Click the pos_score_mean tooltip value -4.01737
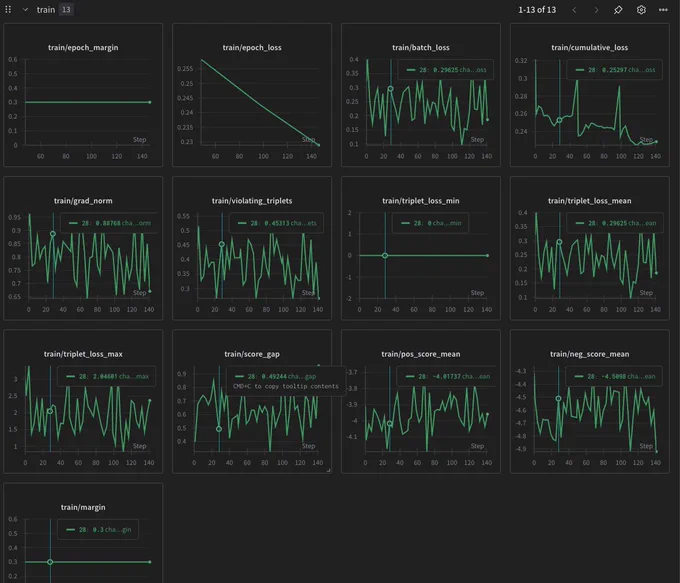This screenshot has height=583, width=680. 446,376
